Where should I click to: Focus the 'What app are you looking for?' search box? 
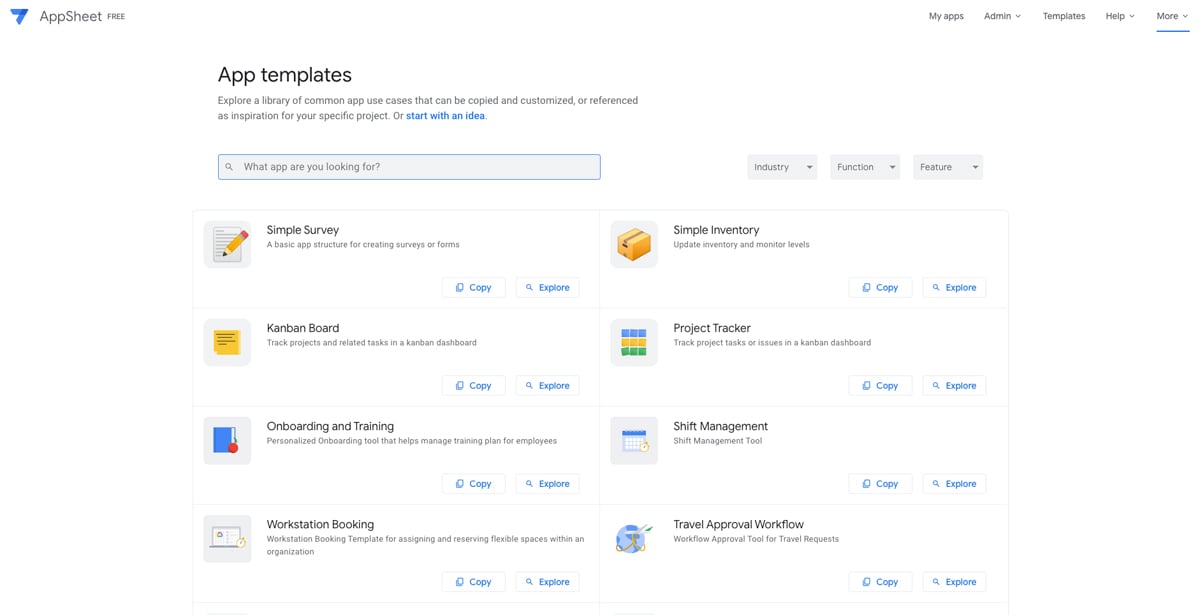point(409,167)
